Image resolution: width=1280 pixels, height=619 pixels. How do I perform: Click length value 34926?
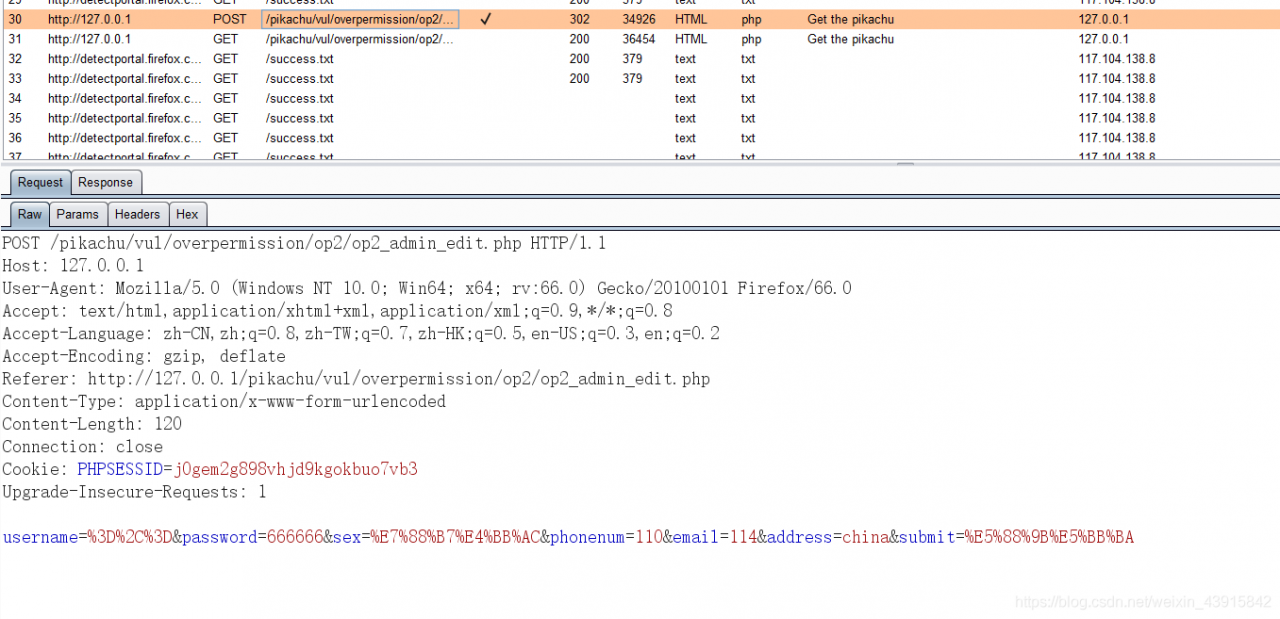pyautogui.click(x=639, y=19)
